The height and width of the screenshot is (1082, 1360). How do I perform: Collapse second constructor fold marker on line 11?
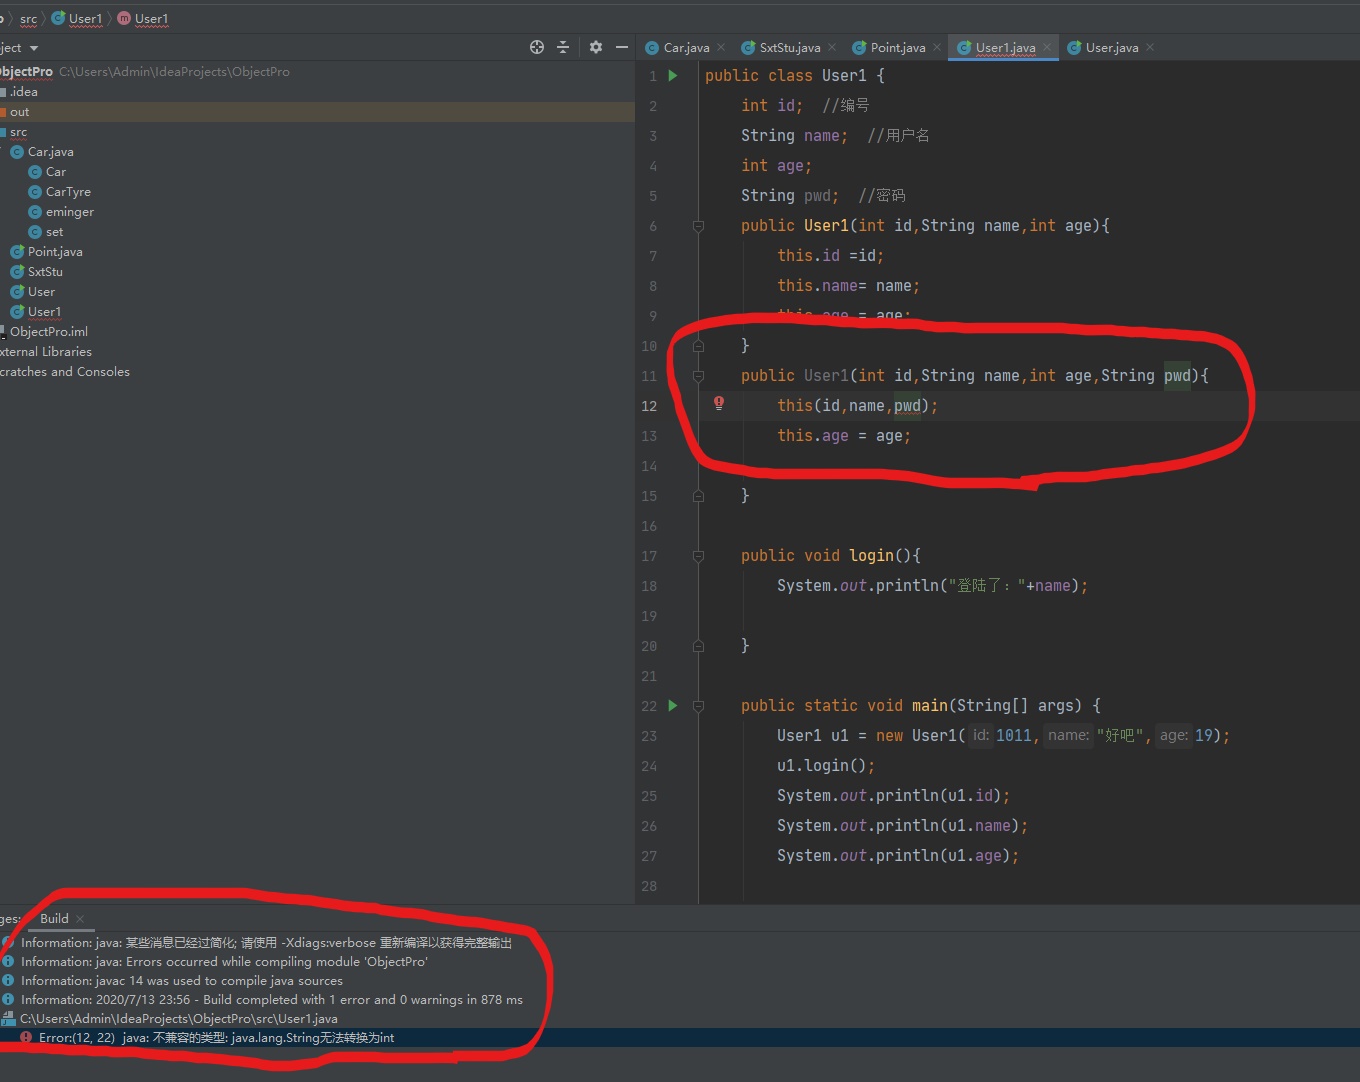698,376
